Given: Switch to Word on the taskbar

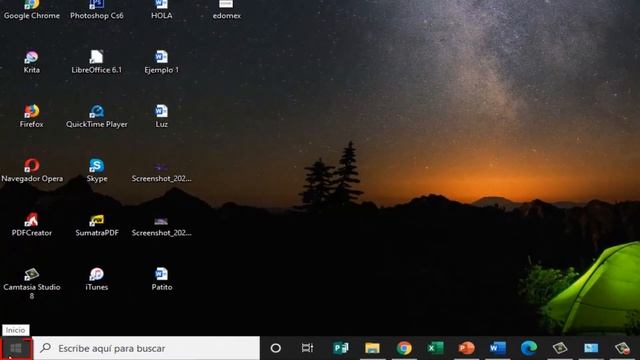Looking at the screenshot, I should 498,348.
